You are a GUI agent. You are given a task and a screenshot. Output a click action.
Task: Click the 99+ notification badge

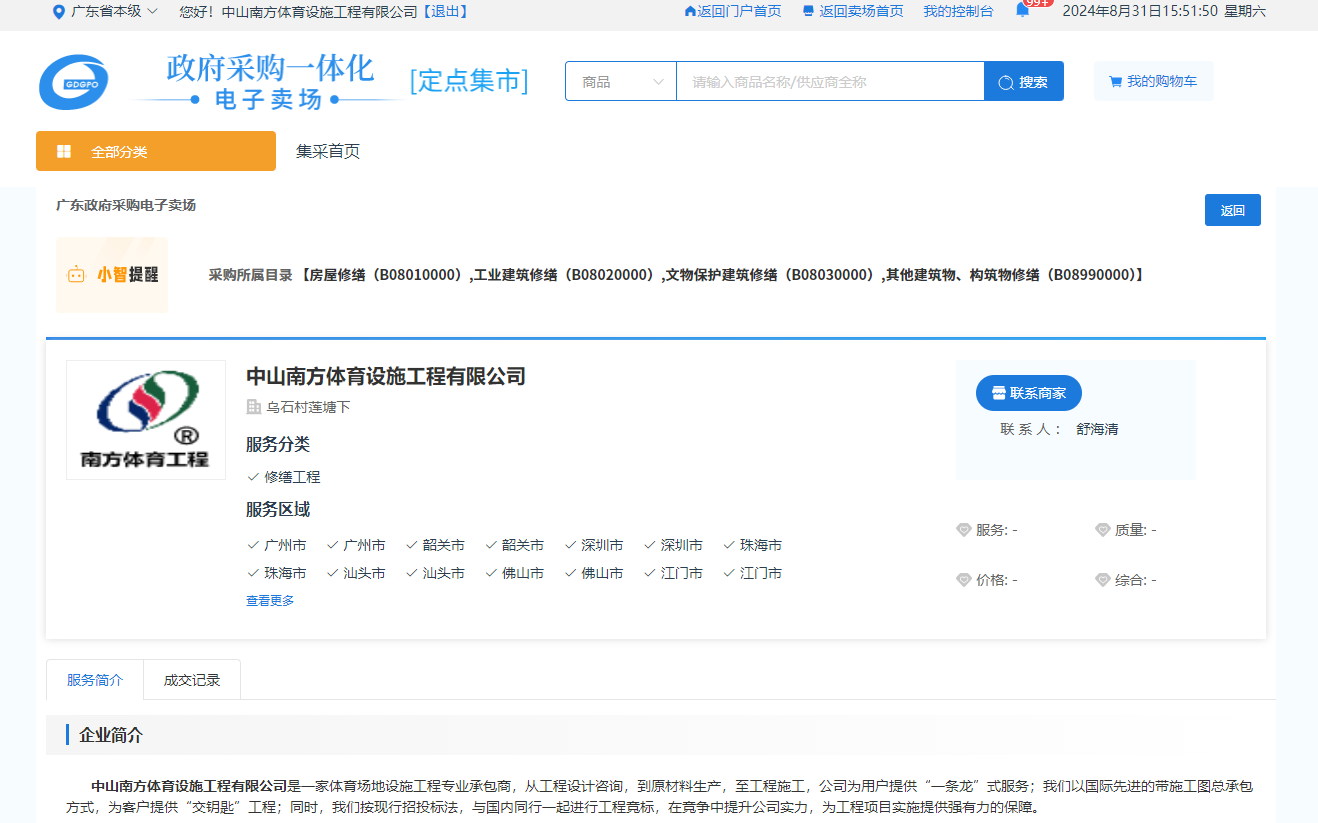(1038, 3)
